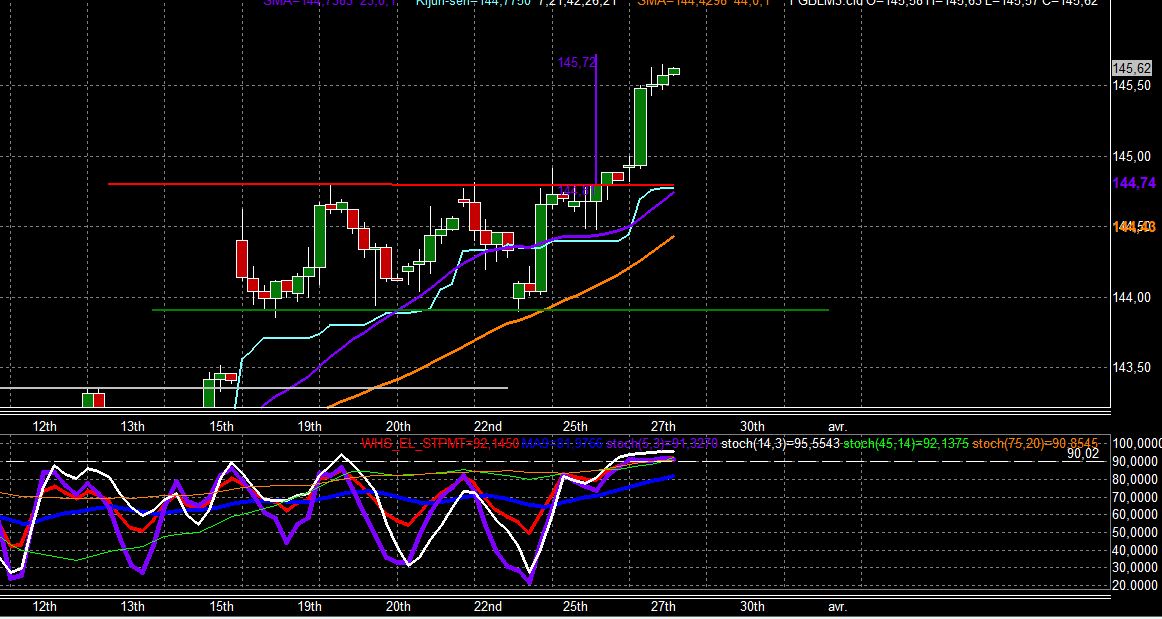Click 40,0000 on the stochastic scale

[1137, 550]
